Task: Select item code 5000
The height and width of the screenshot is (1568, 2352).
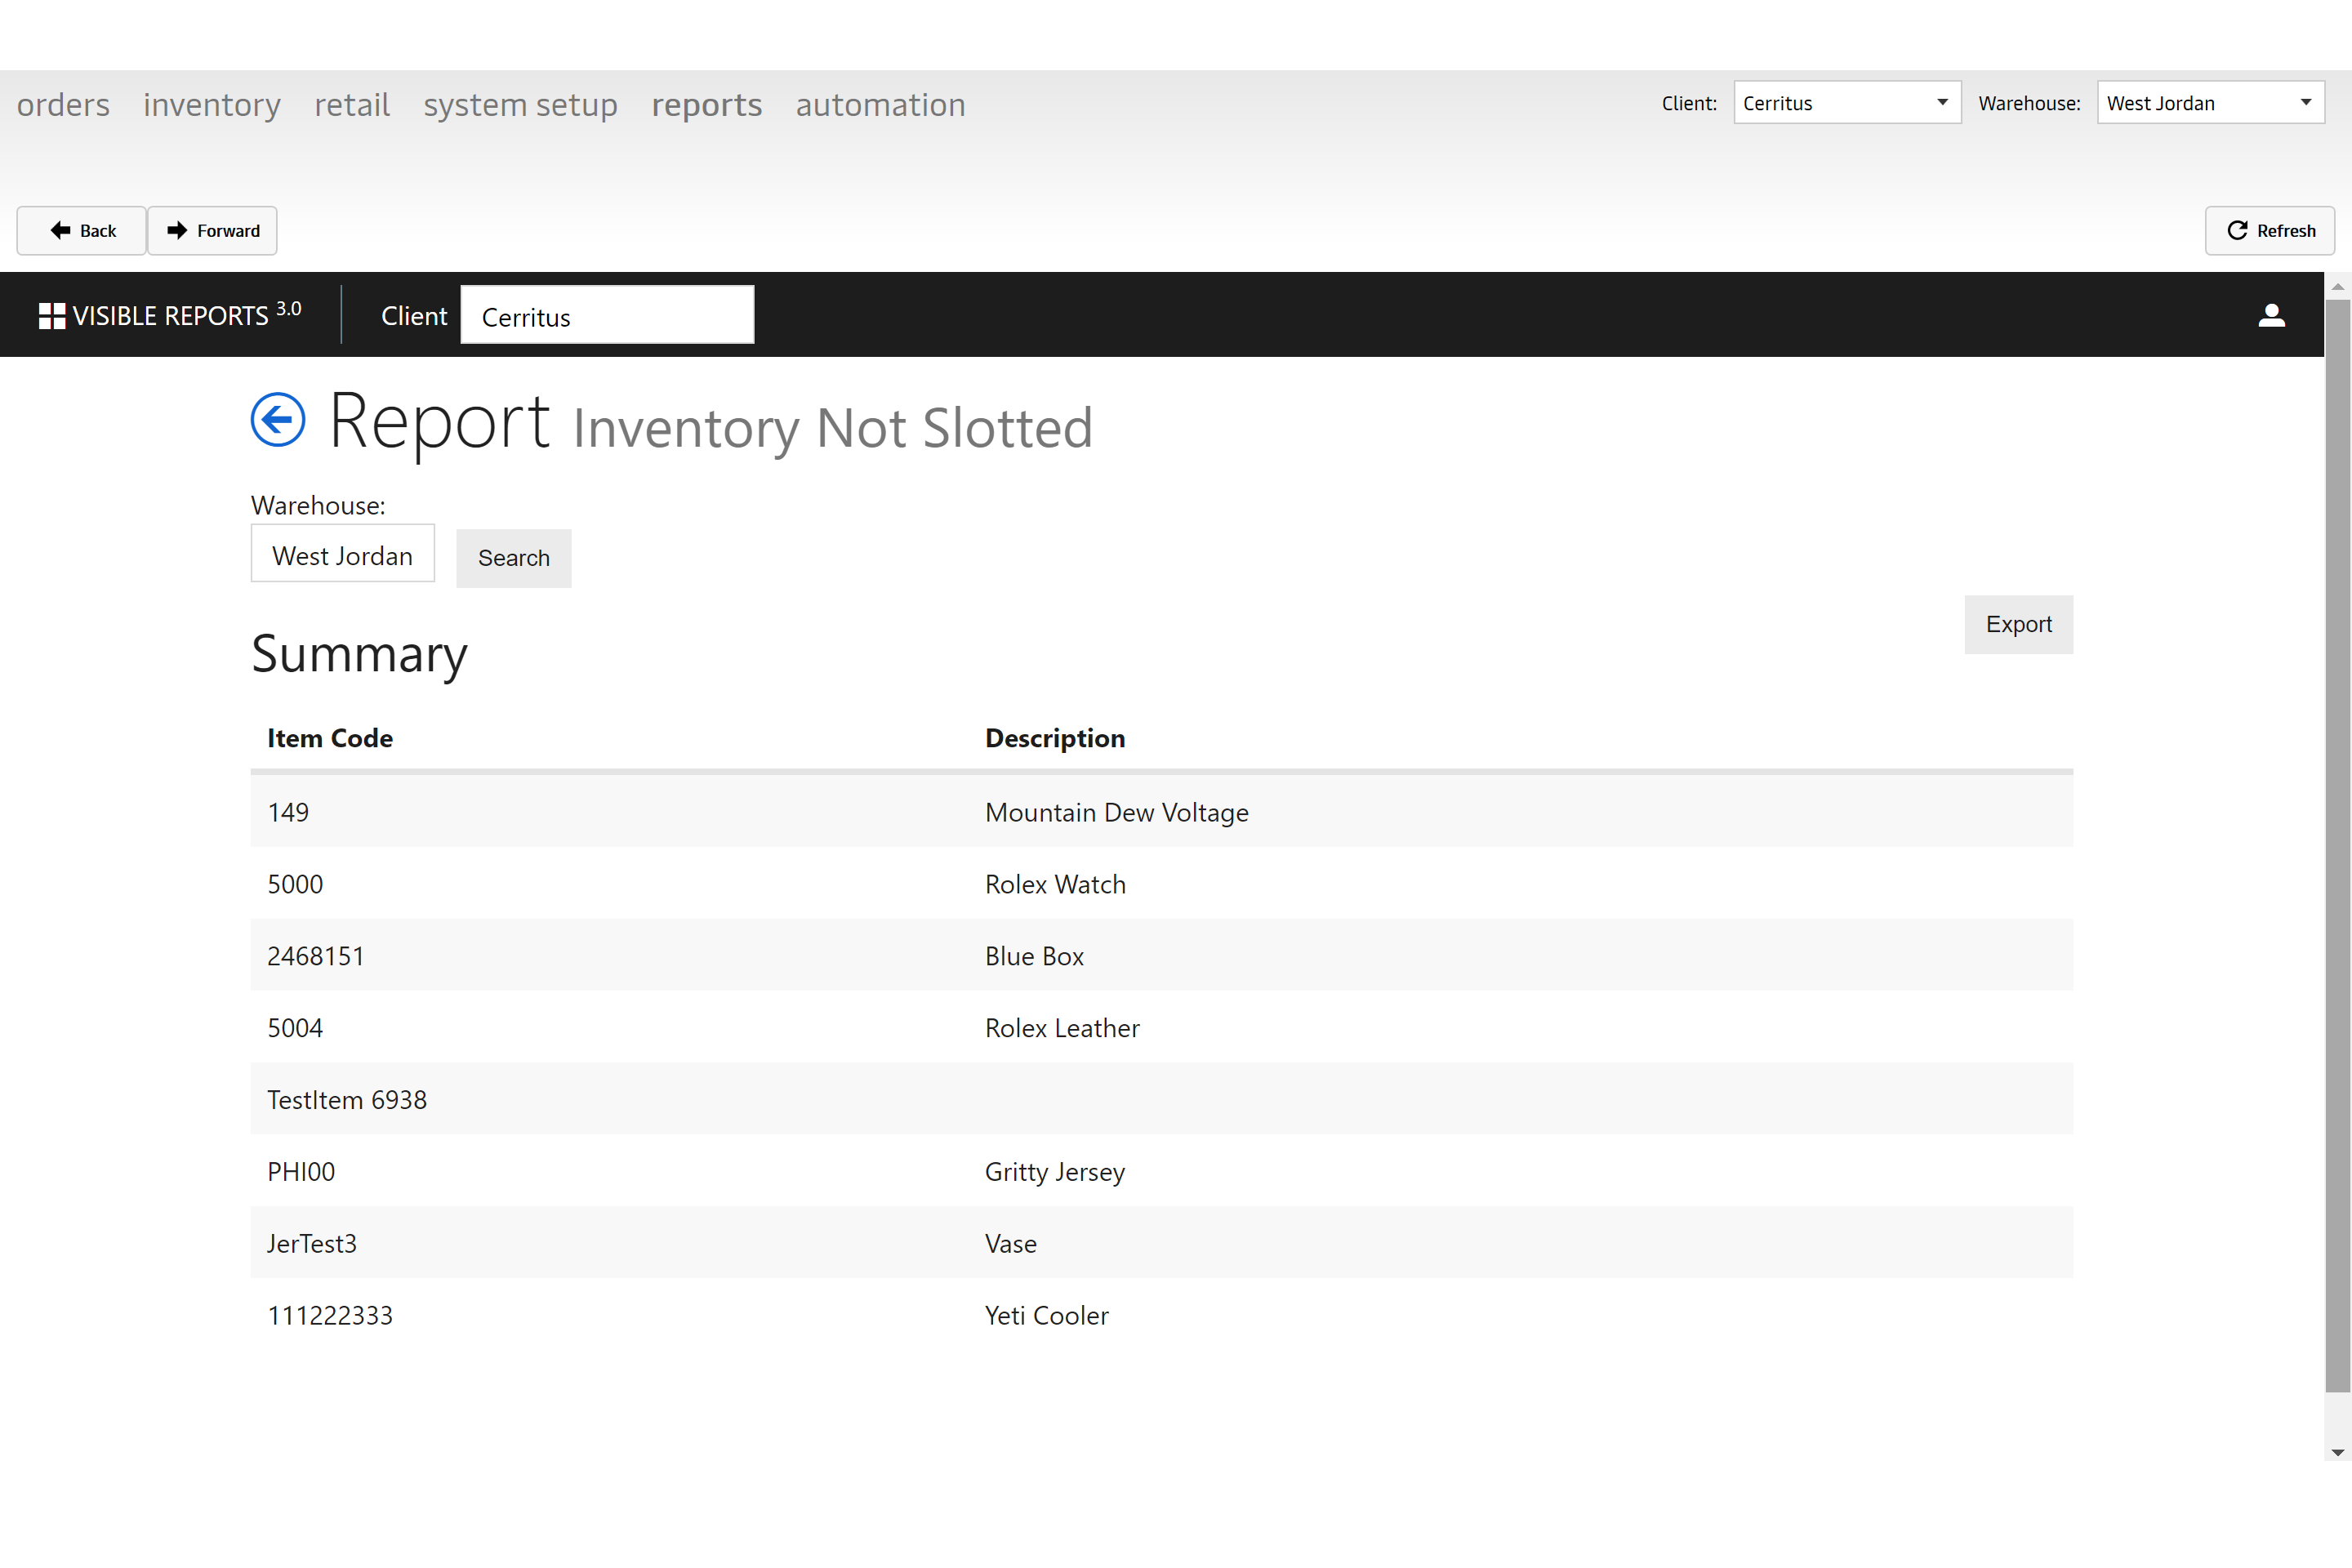Action: (x=295, y=884)
